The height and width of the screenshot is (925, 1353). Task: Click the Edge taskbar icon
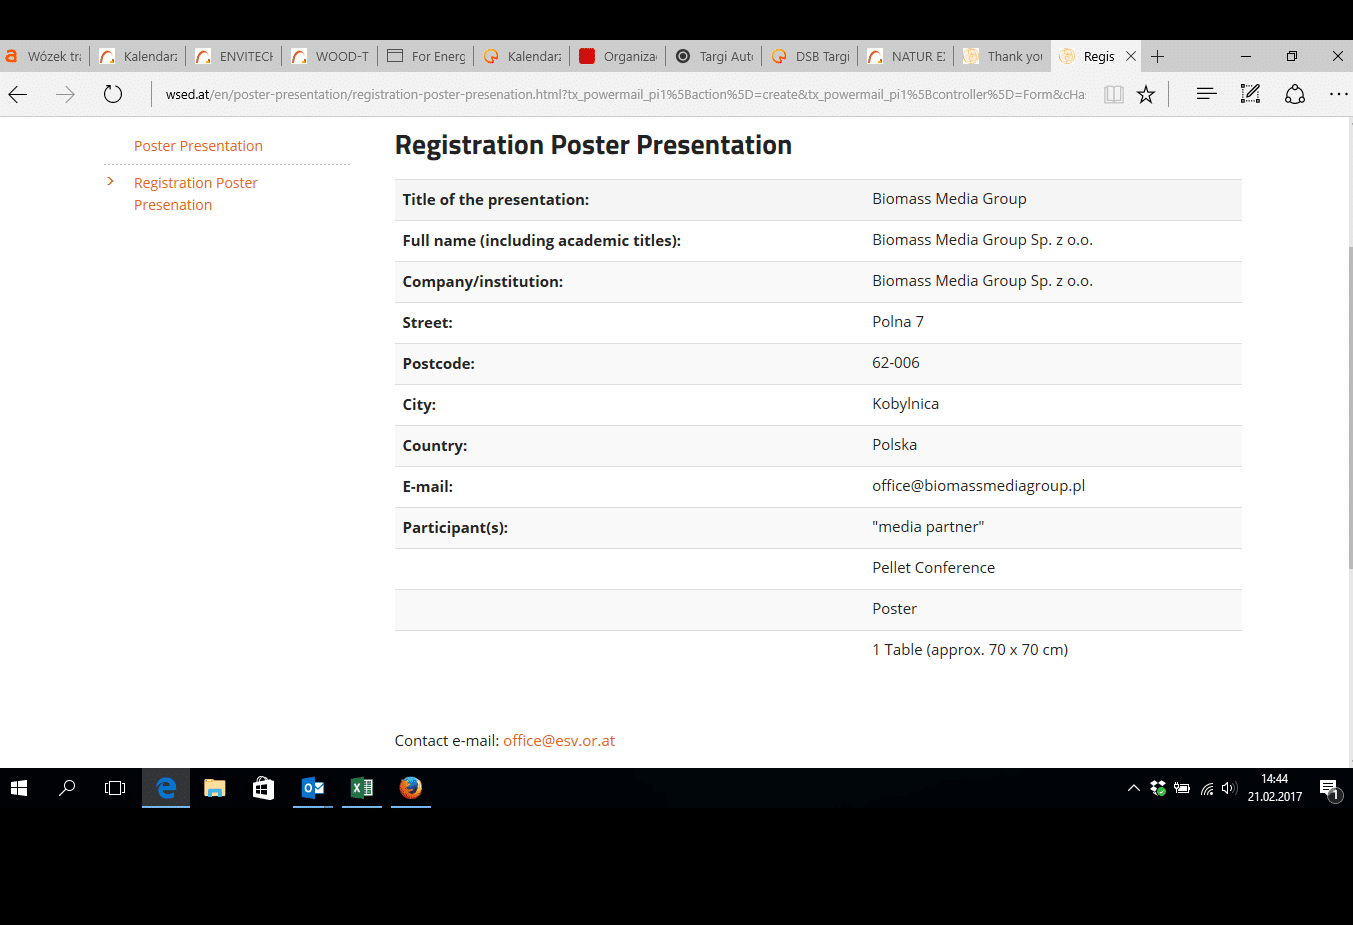tap(166, 788)
